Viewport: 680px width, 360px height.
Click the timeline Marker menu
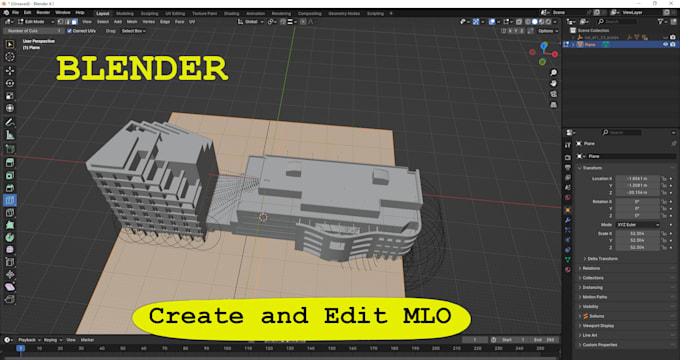(87, 340)
